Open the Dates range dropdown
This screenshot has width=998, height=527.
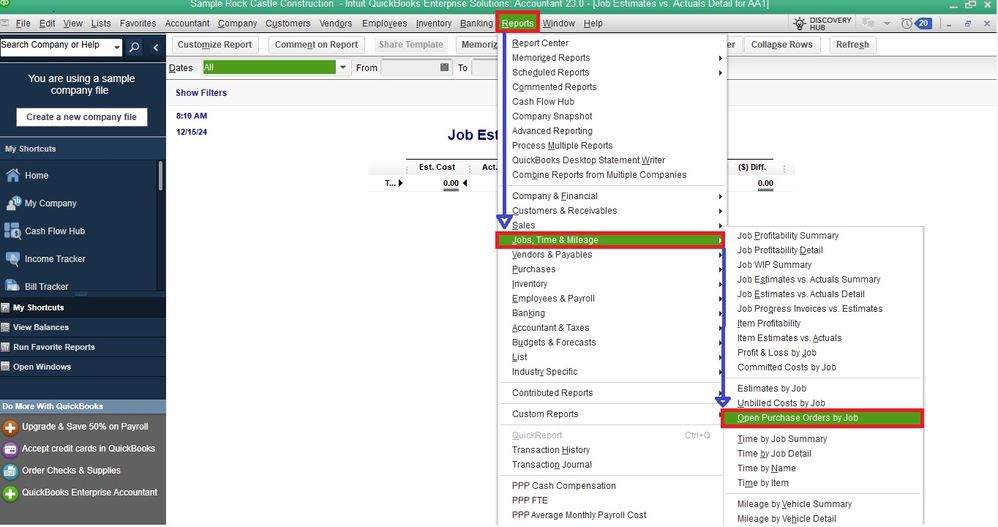[x=343, y=67]
